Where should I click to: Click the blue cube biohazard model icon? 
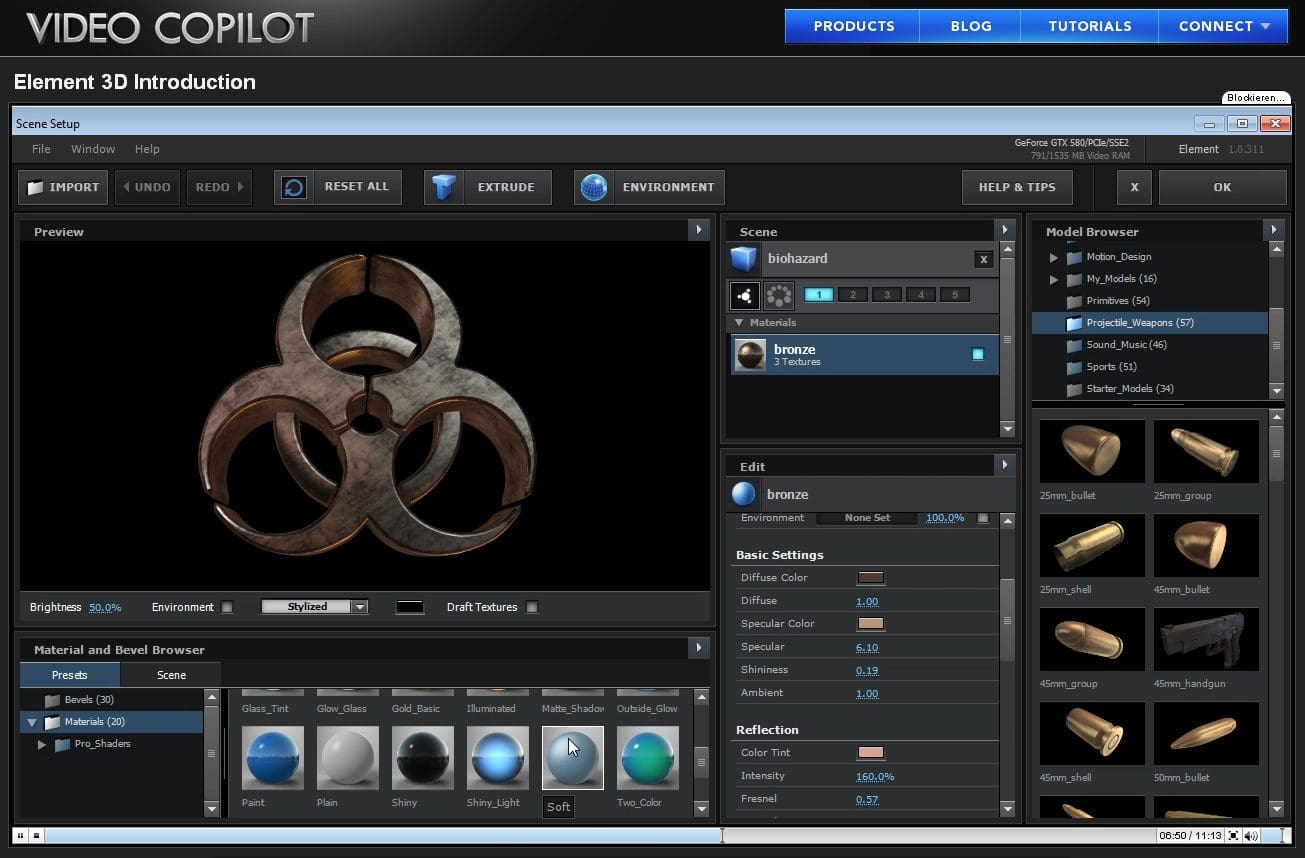tap(744, 259)
